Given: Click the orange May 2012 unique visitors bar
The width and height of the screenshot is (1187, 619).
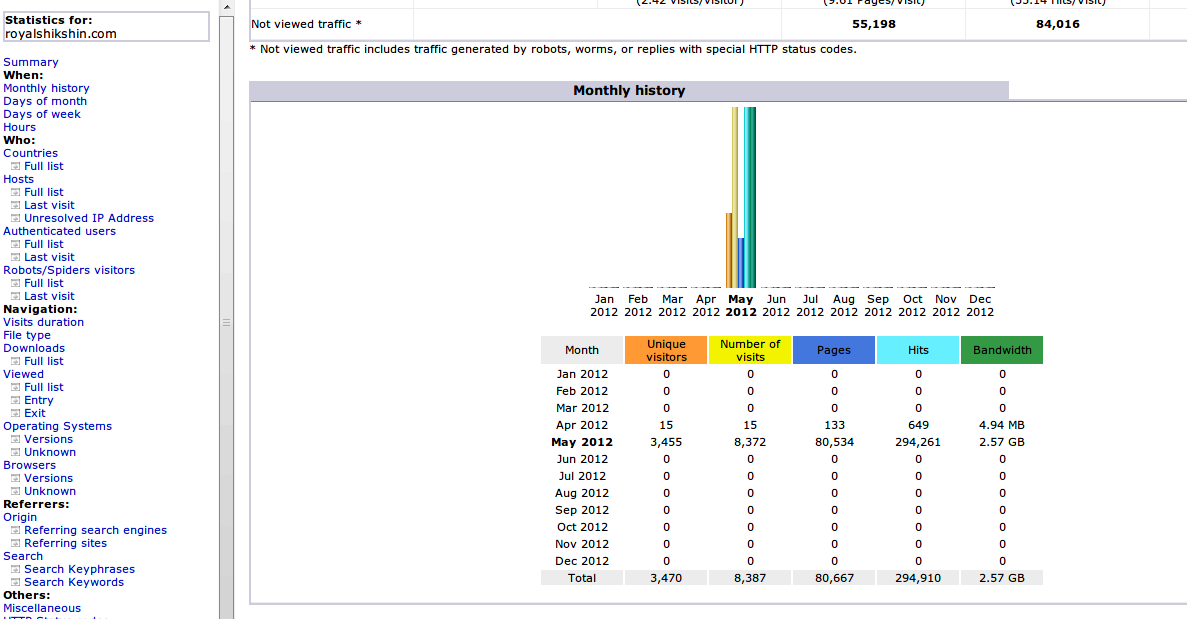Looking at the screenshot, I should pyautogui.click(x=729, y=250).
